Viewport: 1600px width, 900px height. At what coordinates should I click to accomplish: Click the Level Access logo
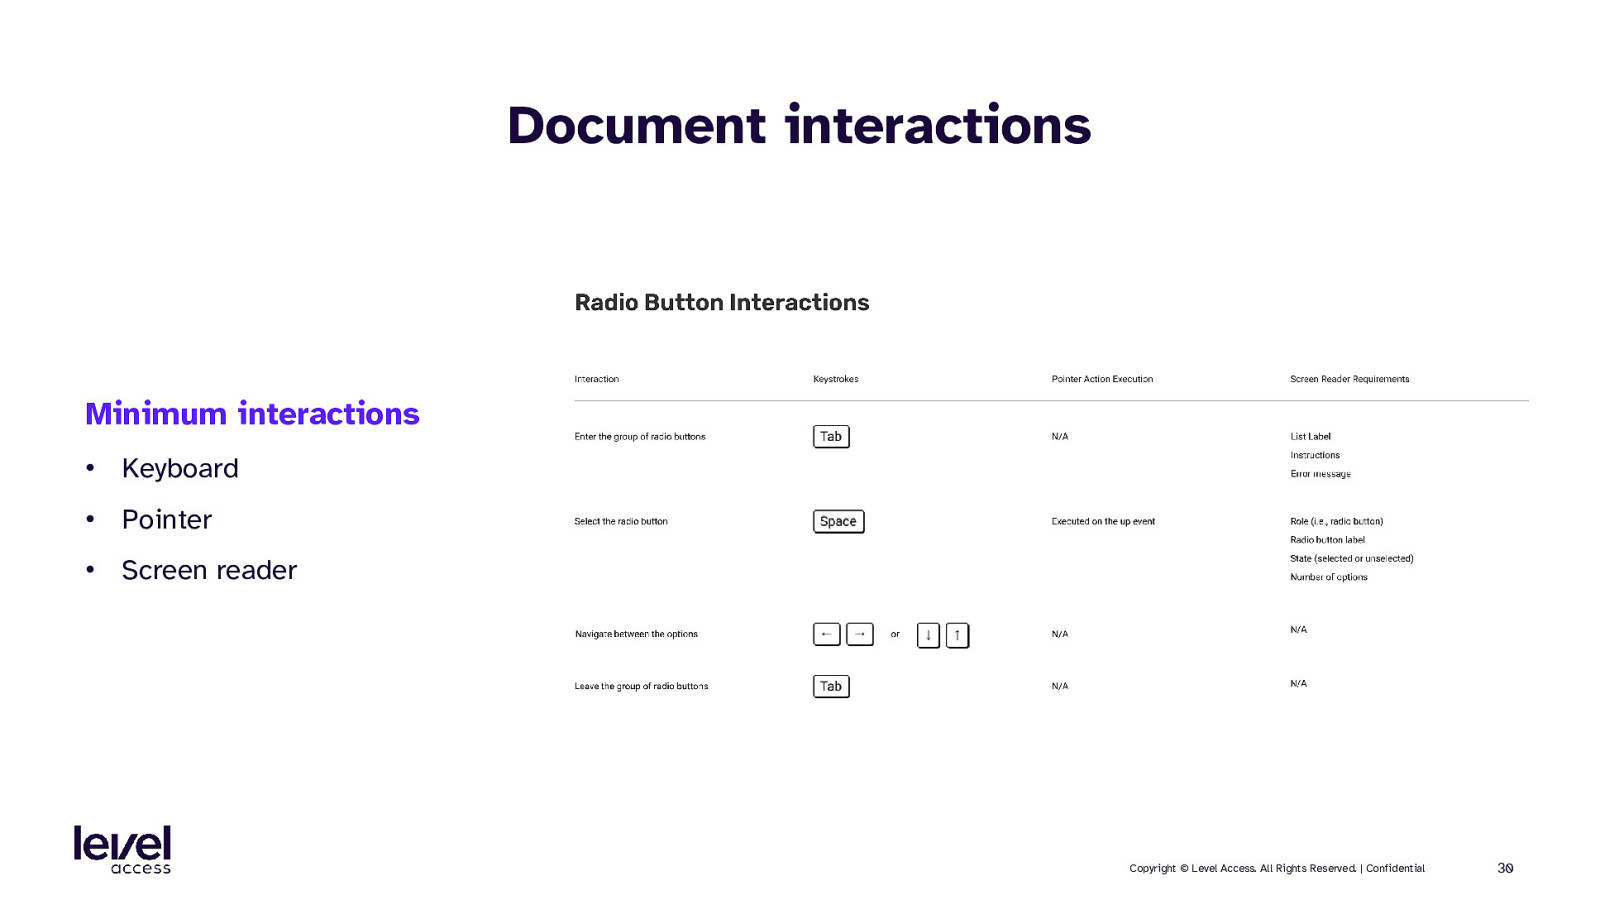pos(122,849)
